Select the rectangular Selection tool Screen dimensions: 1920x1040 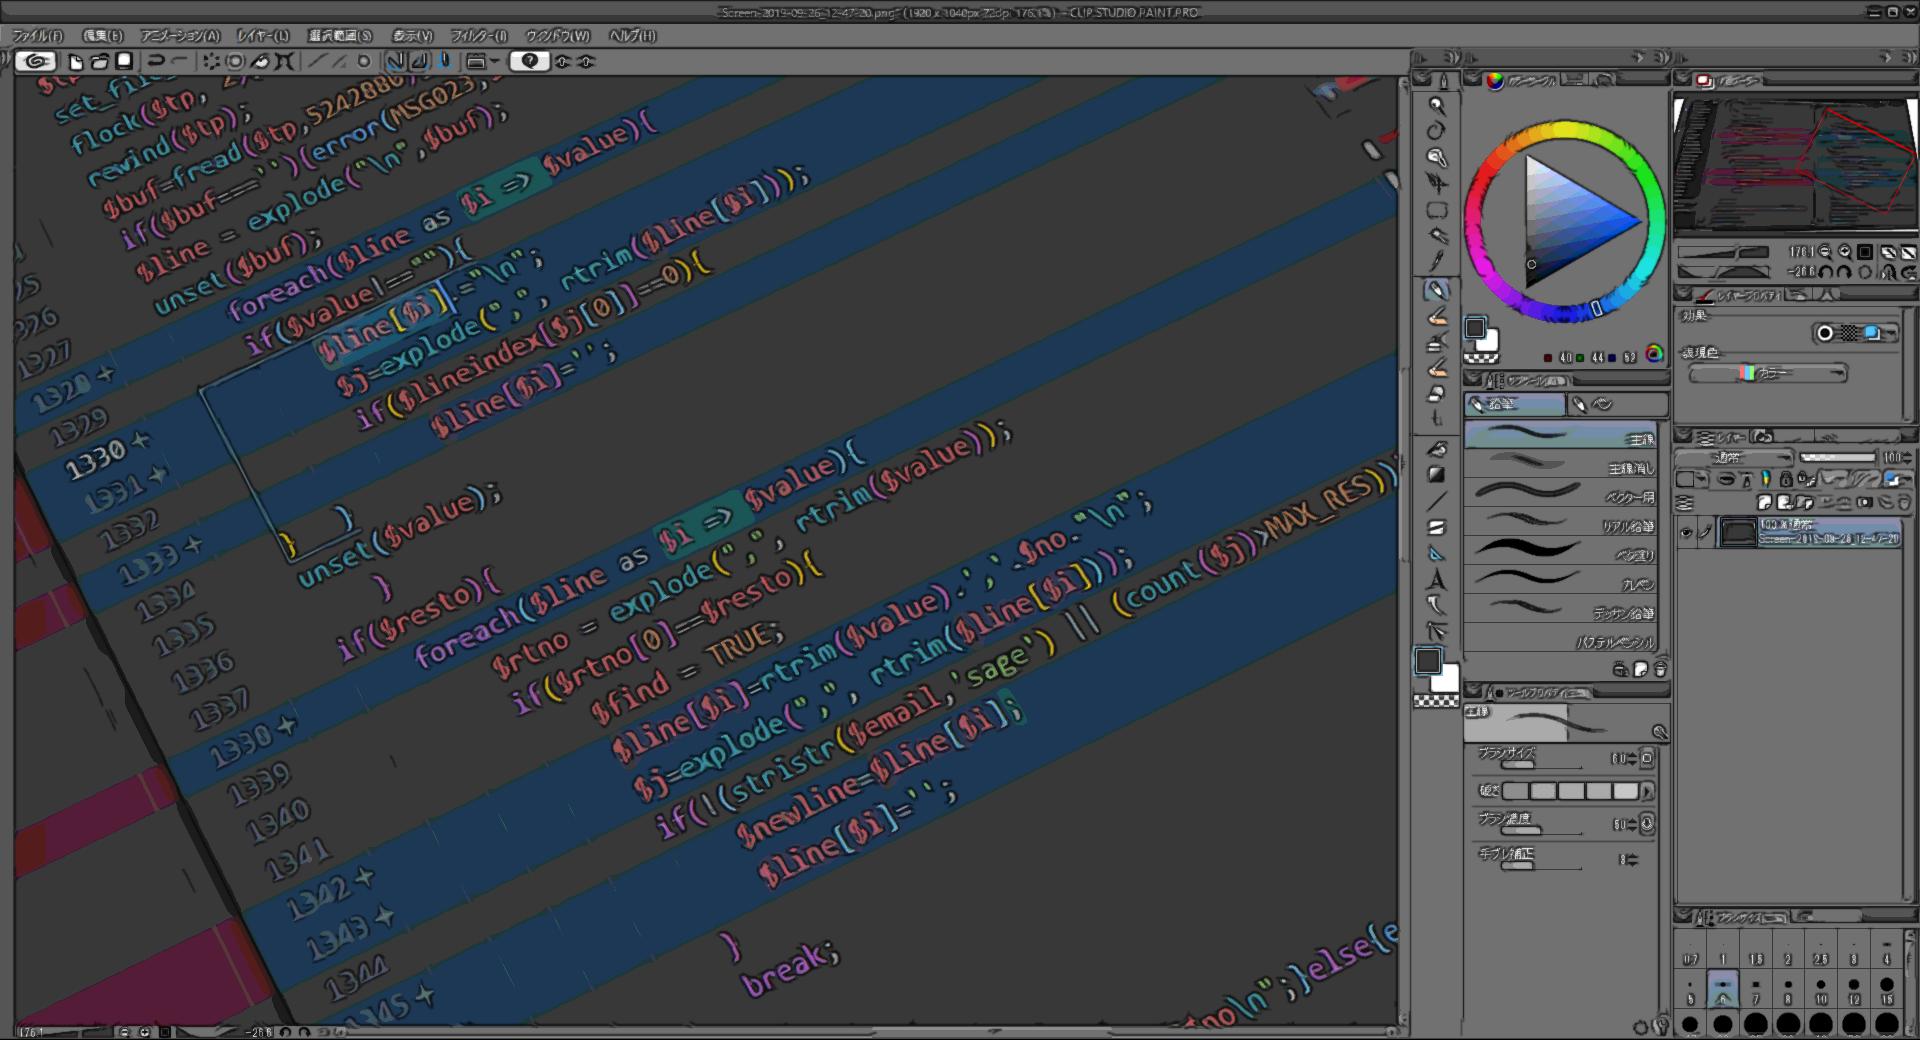pos(1437,210)
